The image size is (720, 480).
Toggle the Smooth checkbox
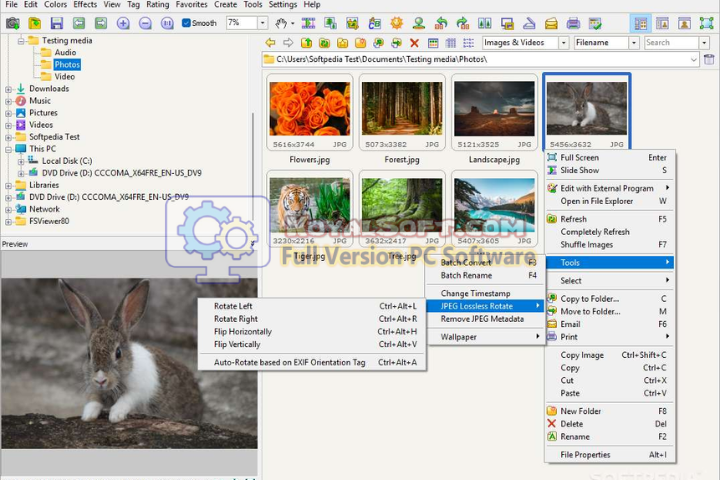click(186, 23)
